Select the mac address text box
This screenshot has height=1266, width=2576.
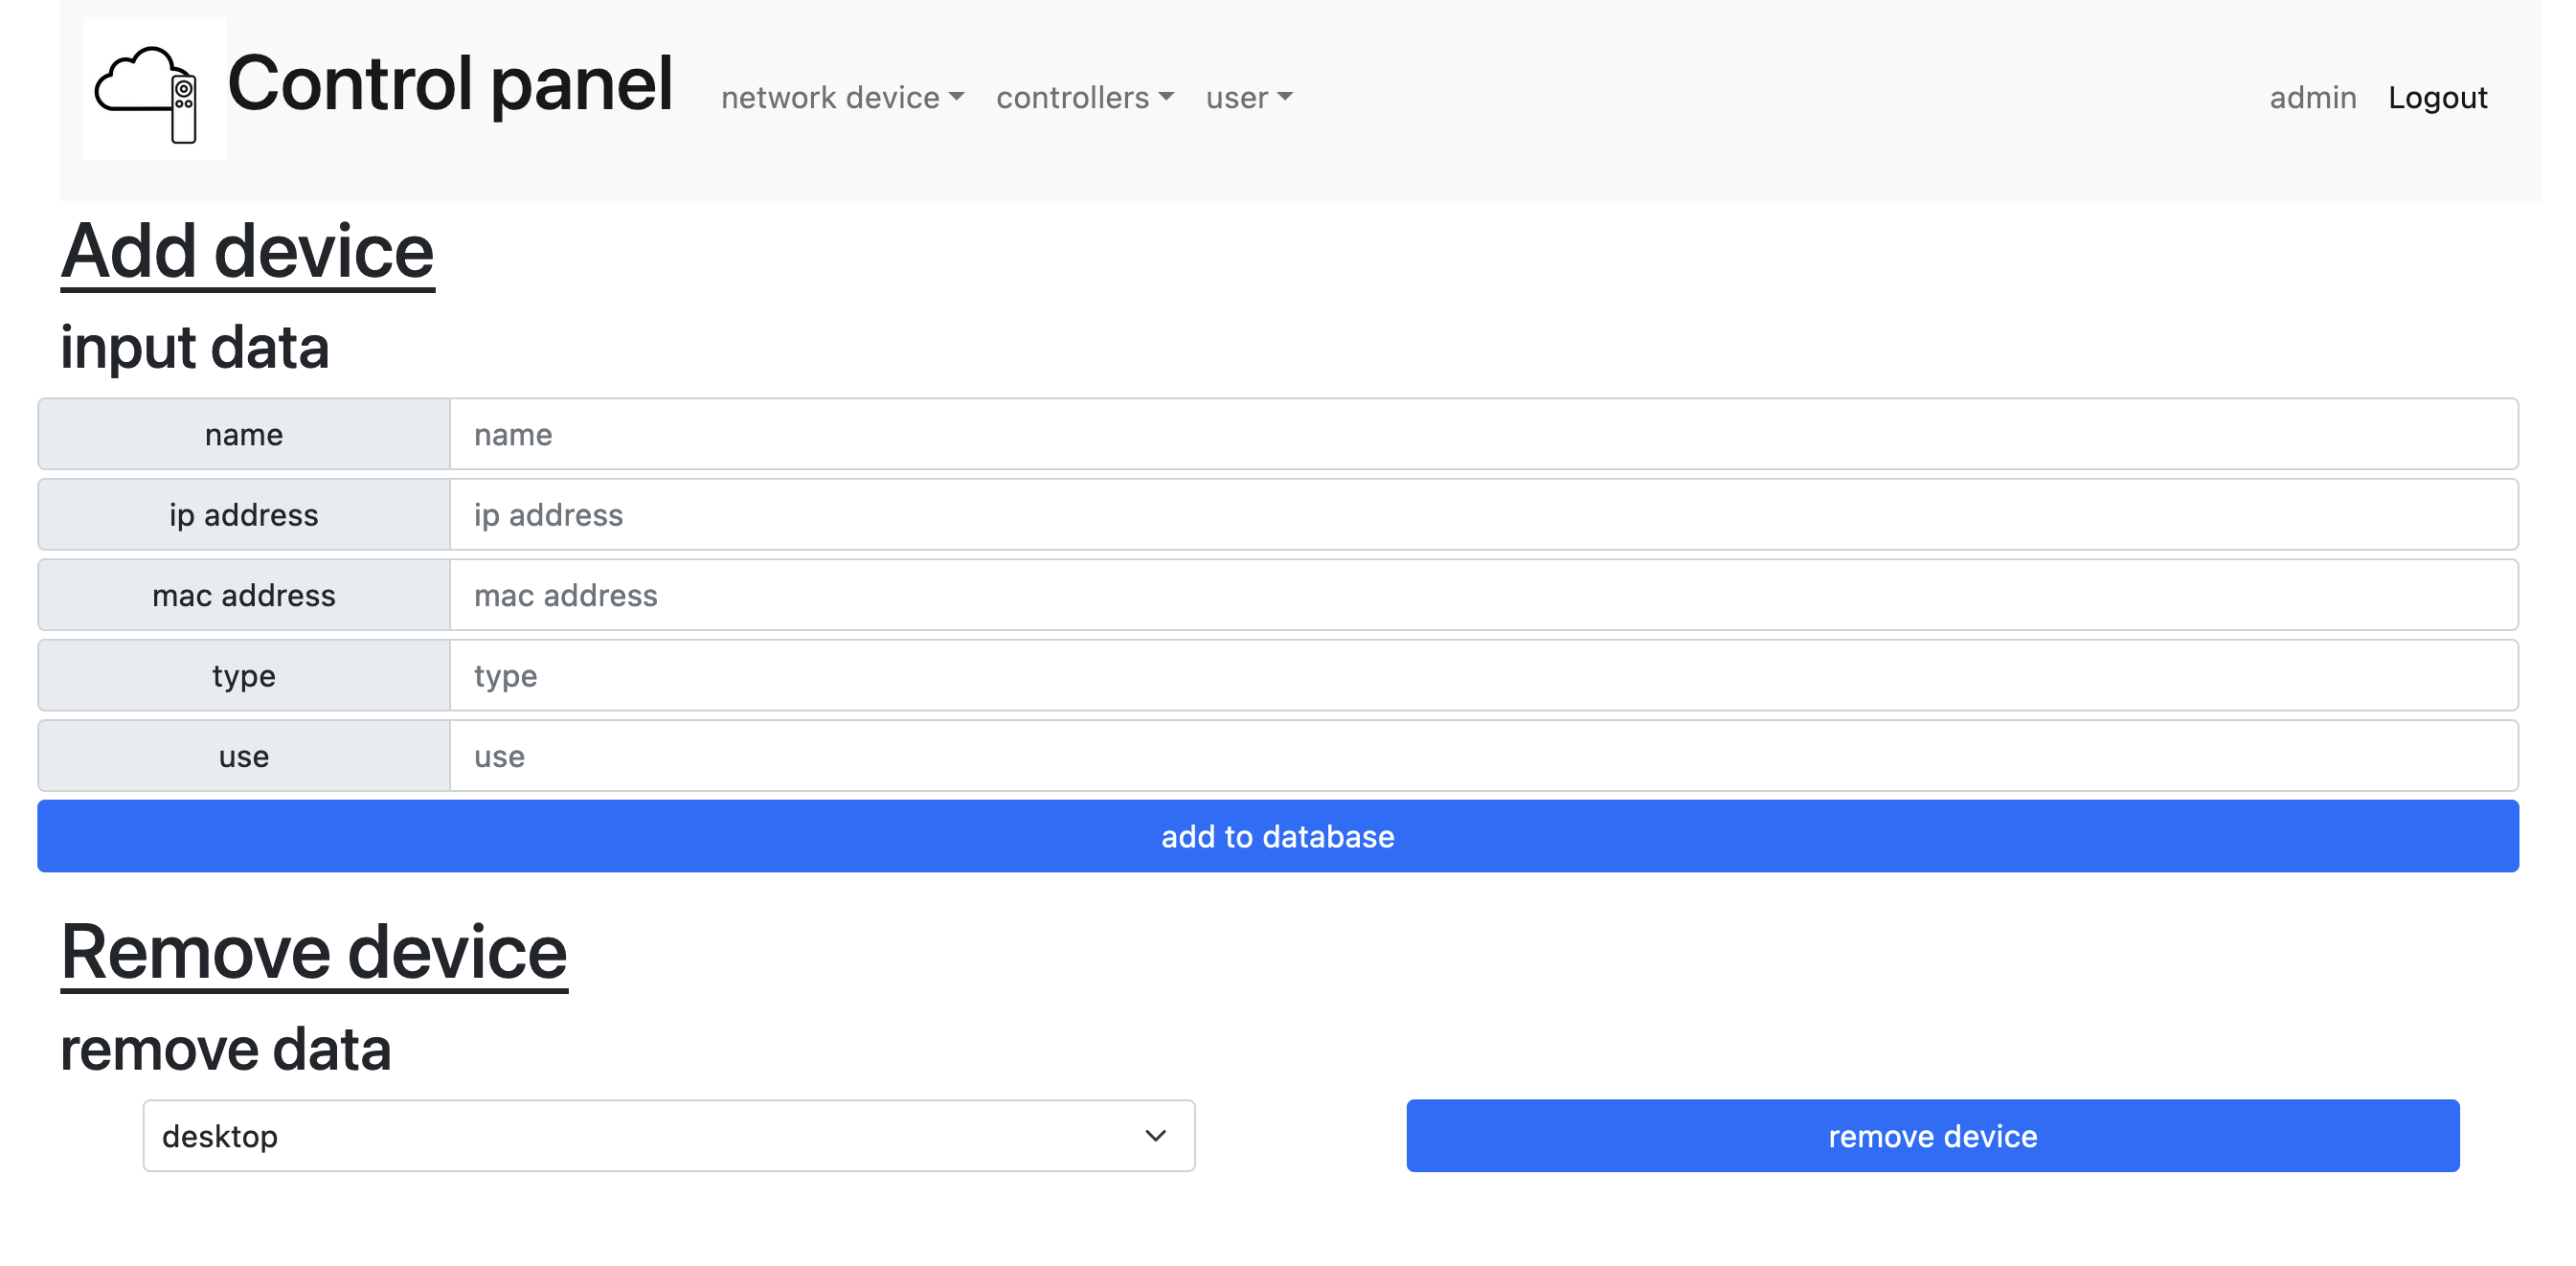(1482, 596)
